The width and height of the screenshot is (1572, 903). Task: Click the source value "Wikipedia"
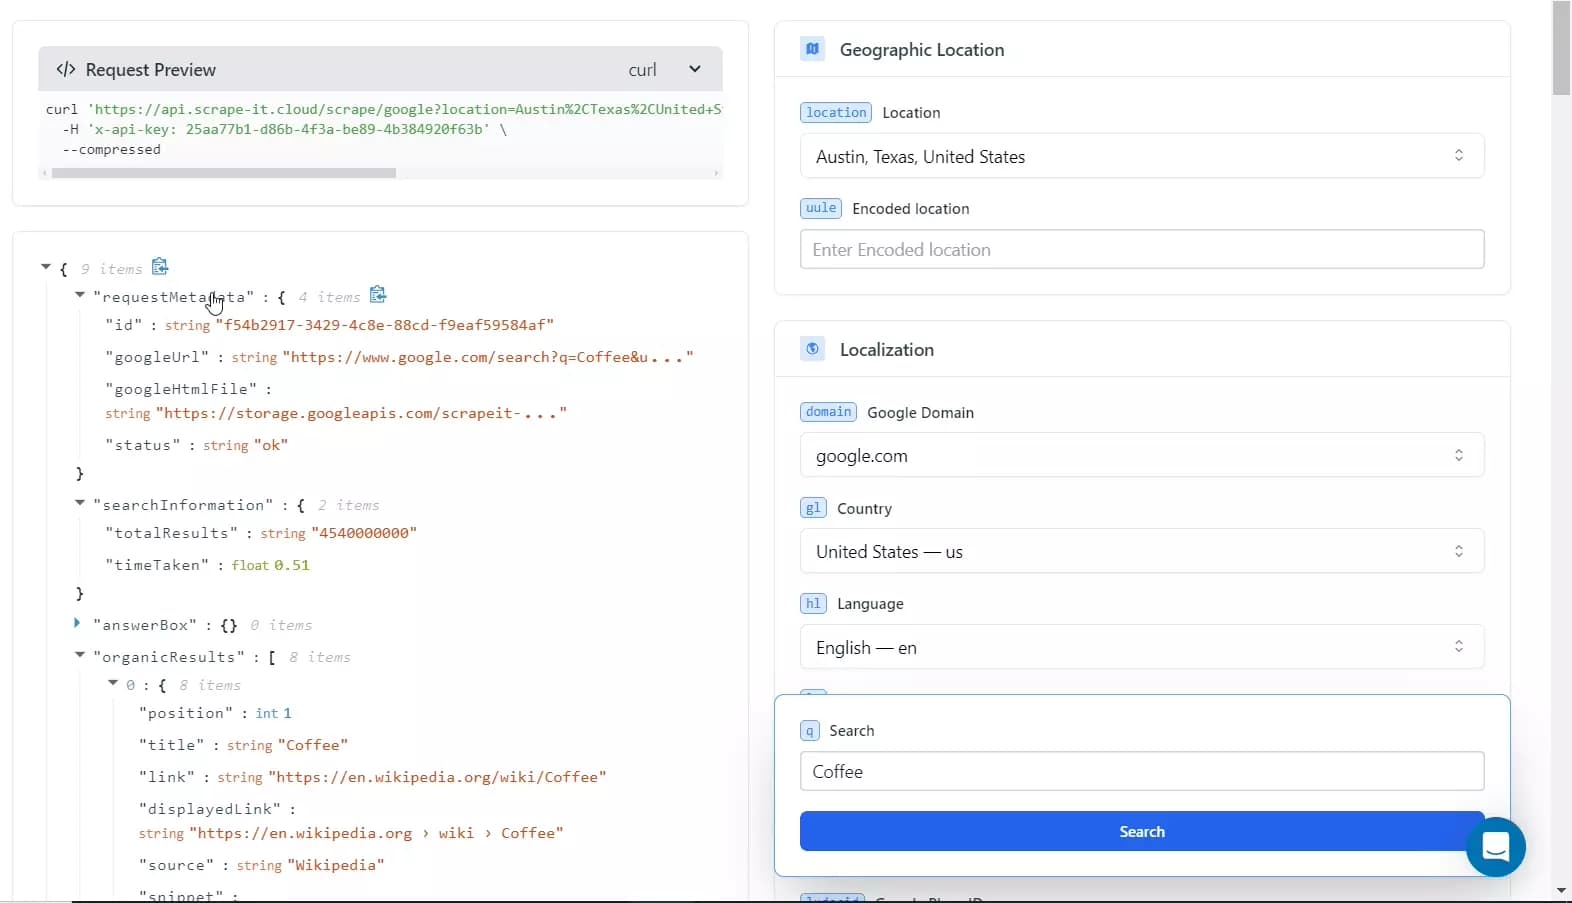(336, 865)
